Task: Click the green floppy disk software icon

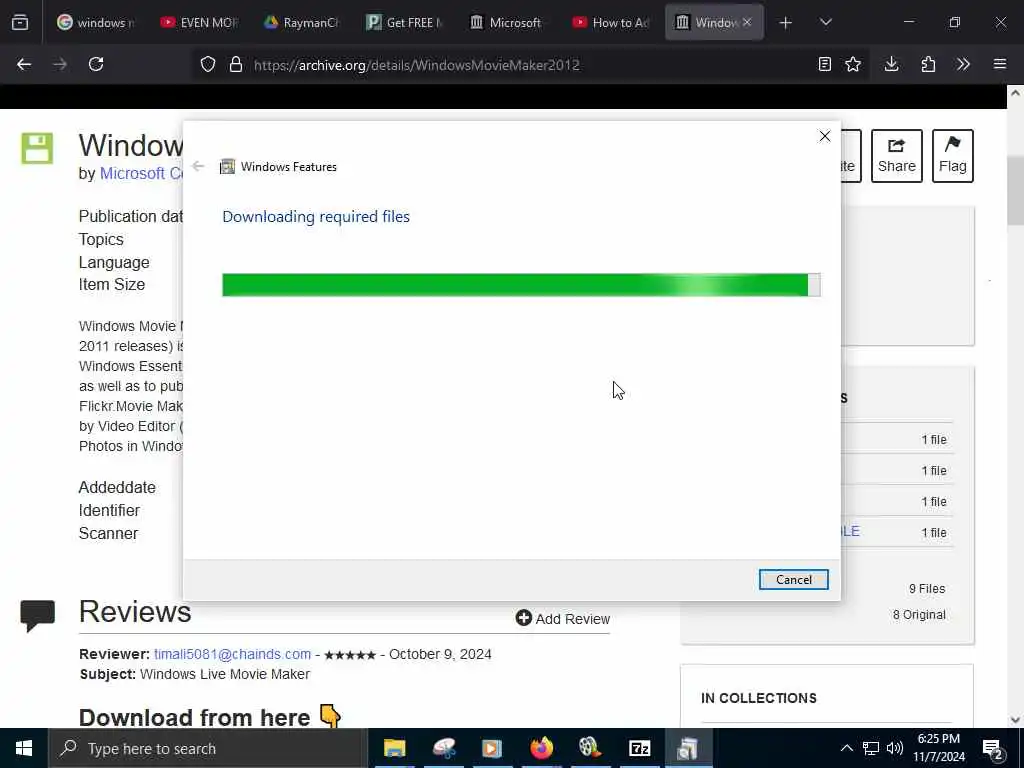Action: coord(37,148)
